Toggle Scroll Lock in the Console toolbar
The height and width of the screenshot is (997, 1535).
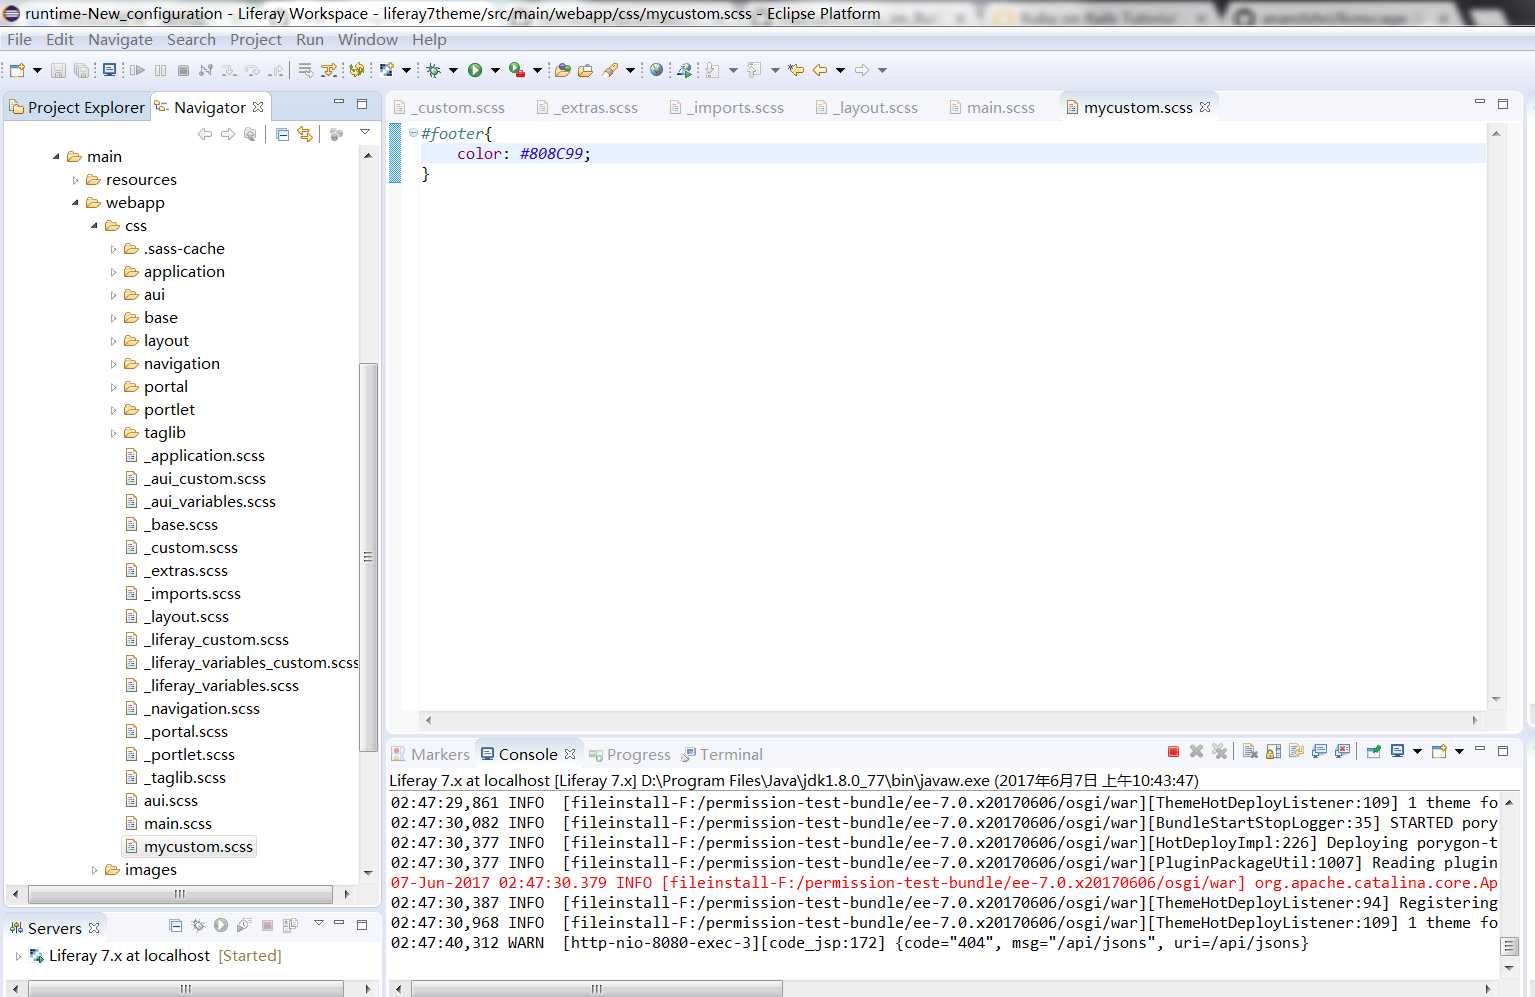(1273, 752)
